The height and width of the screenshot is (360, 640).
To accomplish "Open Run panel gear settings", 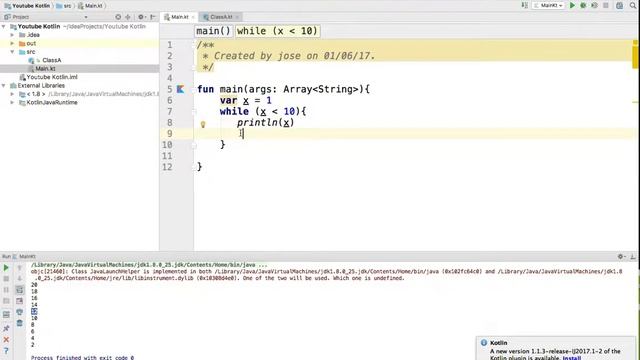I will click(621, 256).
